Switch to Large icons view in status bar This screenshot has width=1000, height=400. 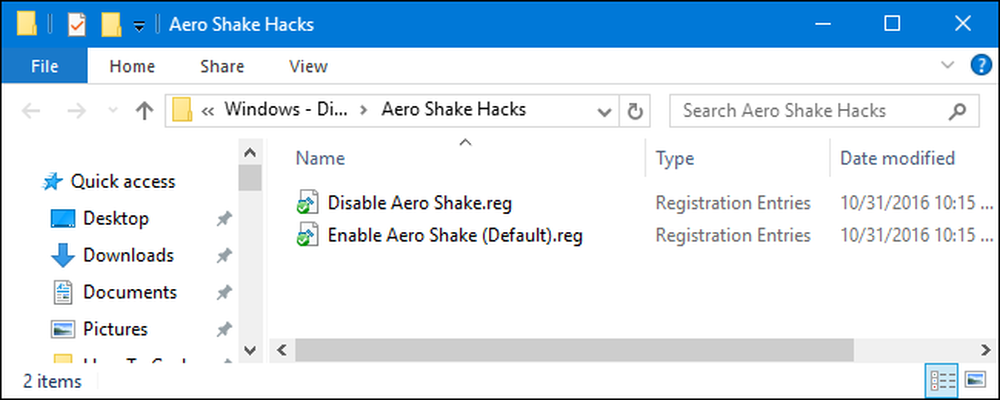coord(976,381)
